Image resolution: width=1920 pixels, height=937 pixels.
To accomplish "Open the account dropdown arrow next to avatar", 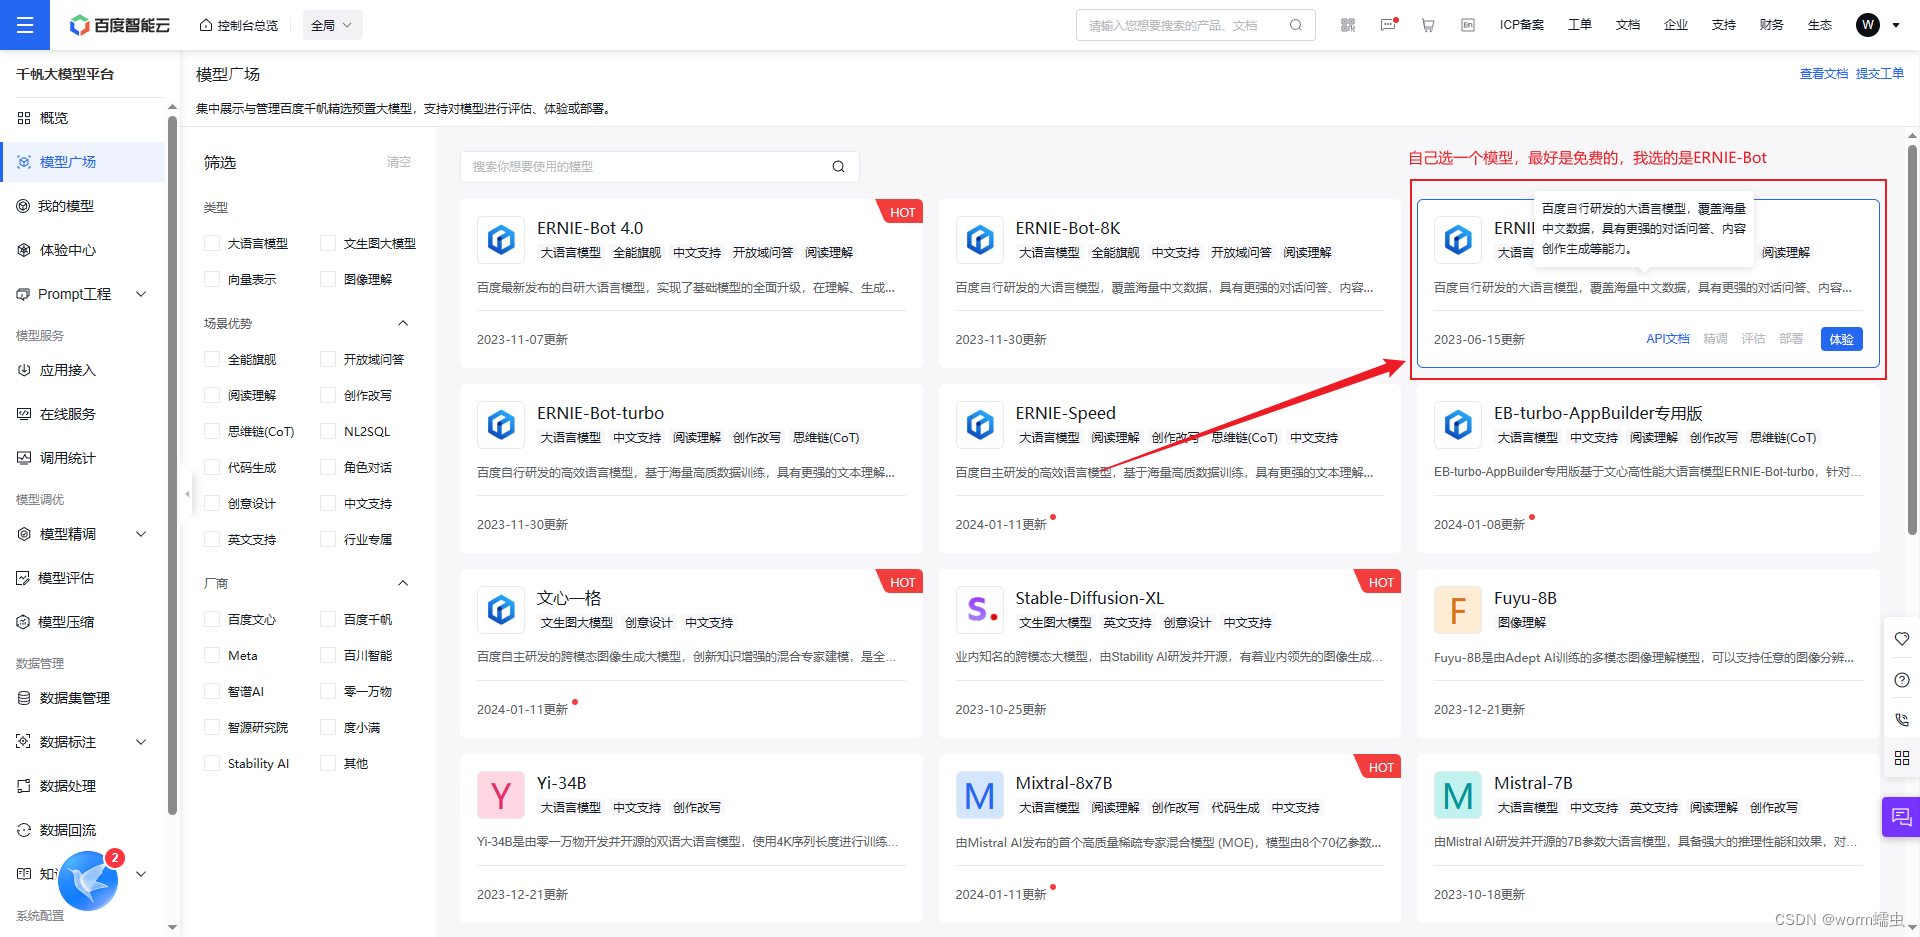I will click(x=1896, y=25).
